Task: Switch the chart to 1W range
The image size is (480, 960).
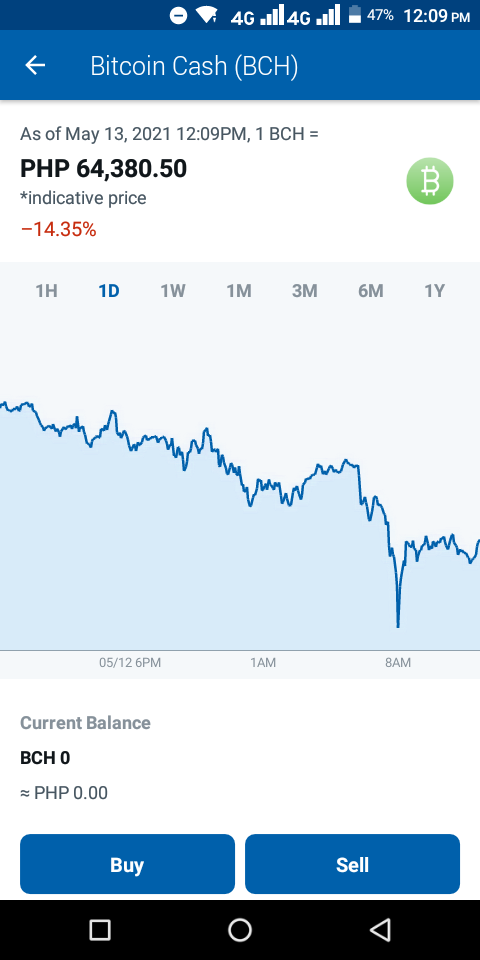Action: coord(173,291)
